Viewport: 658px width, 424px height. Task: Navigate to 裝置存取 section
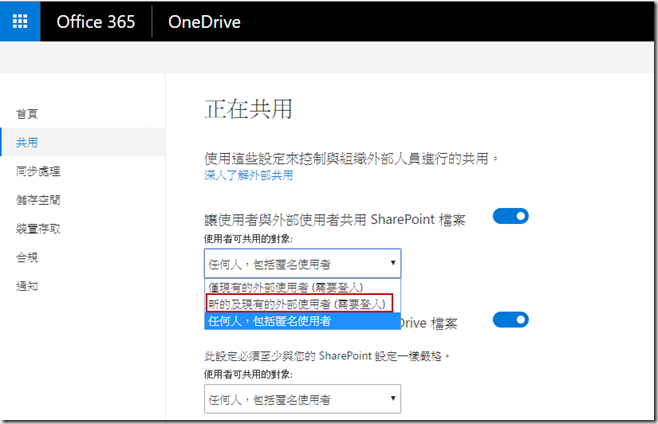[x=38, y=228]
